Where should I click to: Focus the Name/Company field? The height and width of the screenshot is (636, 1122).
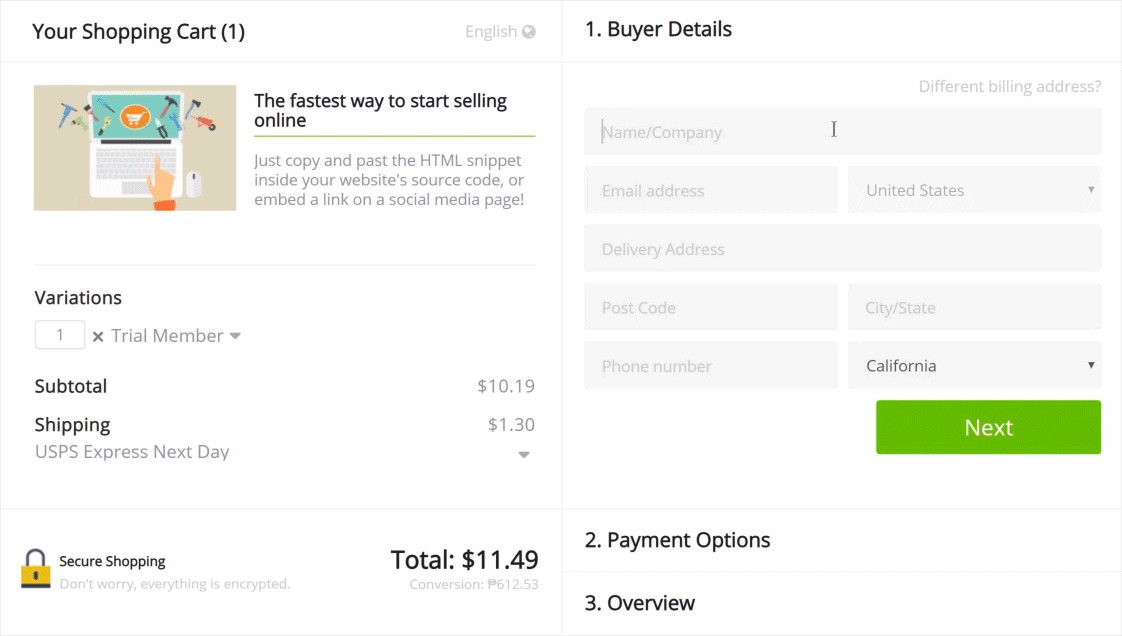[x=842, y=132]
